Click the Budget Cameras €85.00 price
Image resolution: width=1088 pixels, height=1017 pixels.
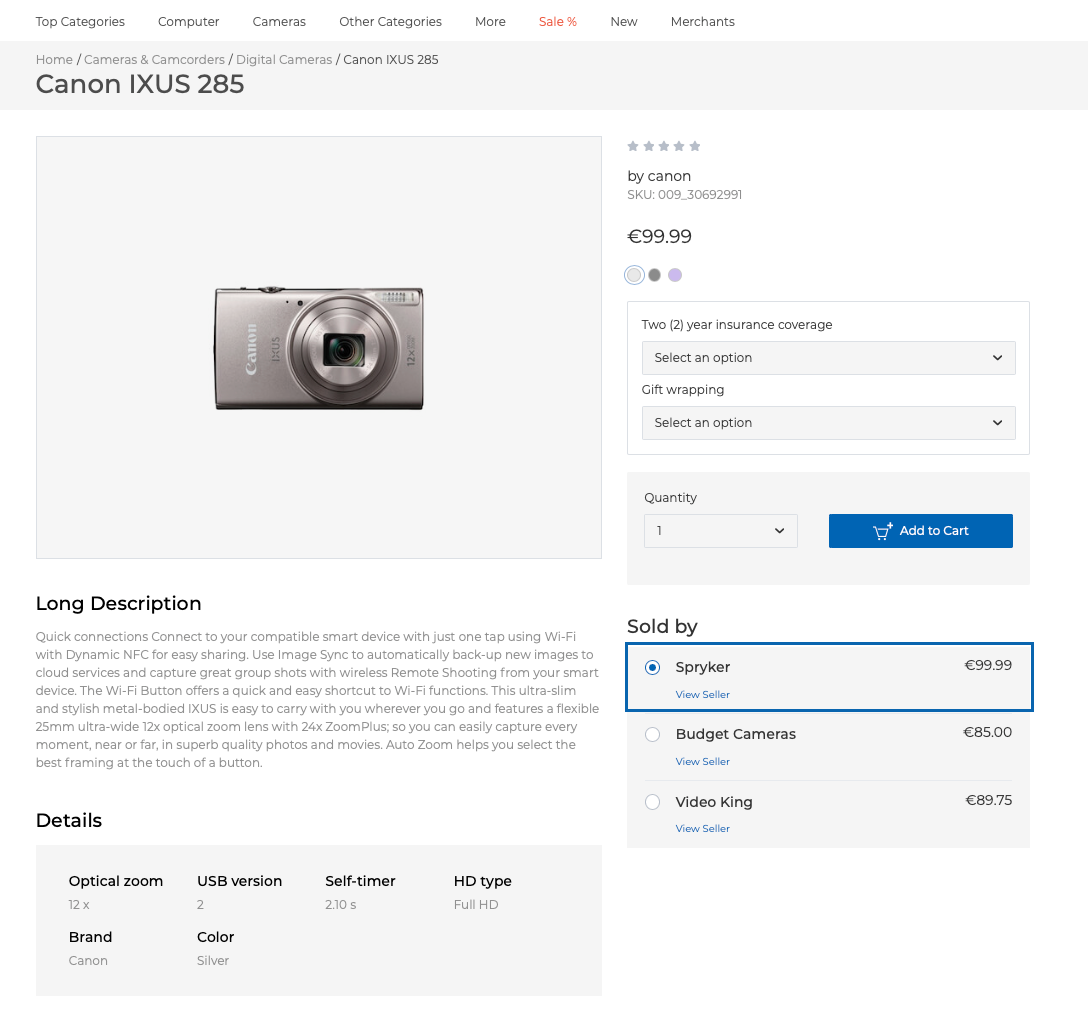(x=987, y=733)
